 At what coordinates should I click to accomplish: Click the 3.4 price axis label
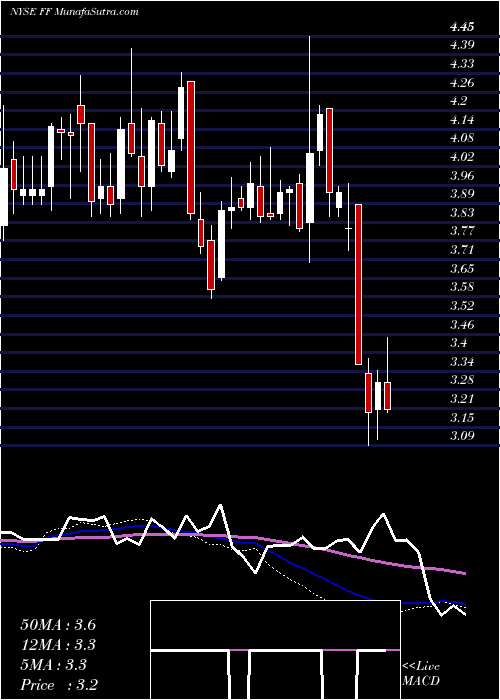click(x=458, y=342)
